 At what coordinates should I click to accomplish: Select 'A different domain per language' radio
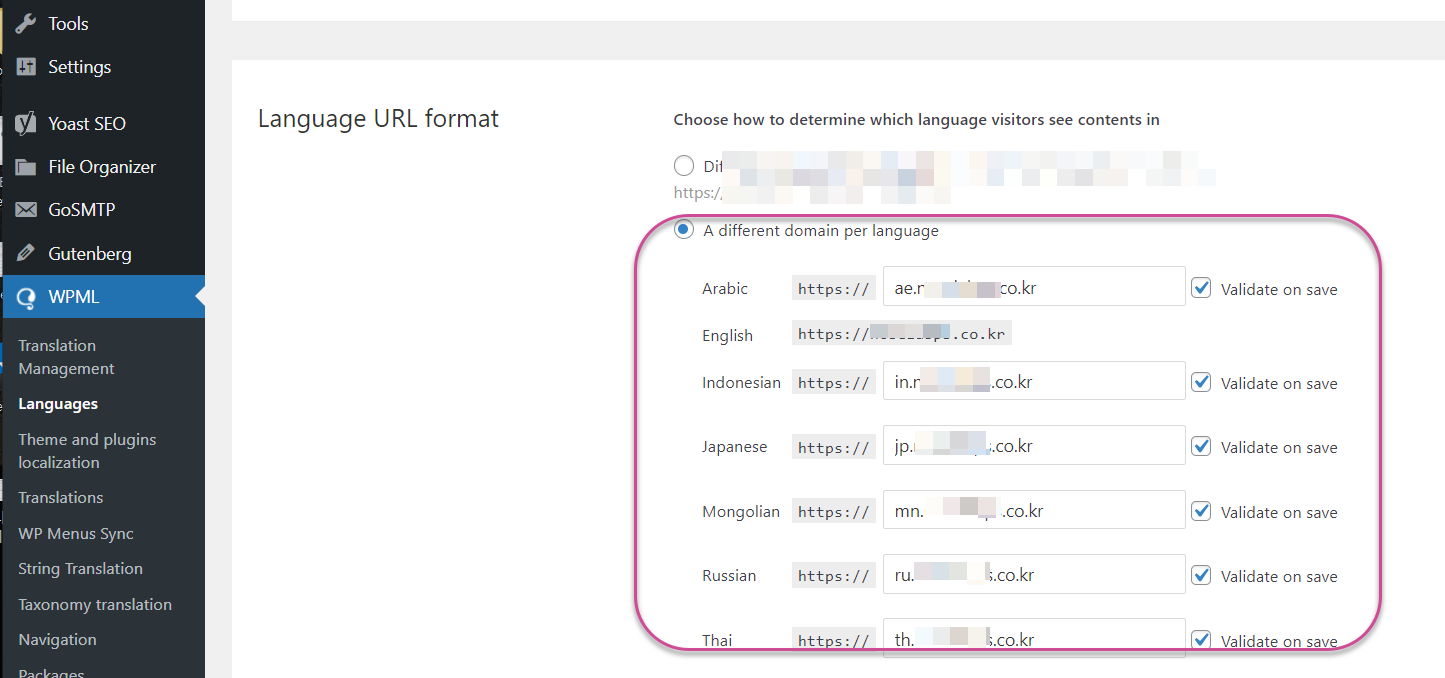coord(684,230)
